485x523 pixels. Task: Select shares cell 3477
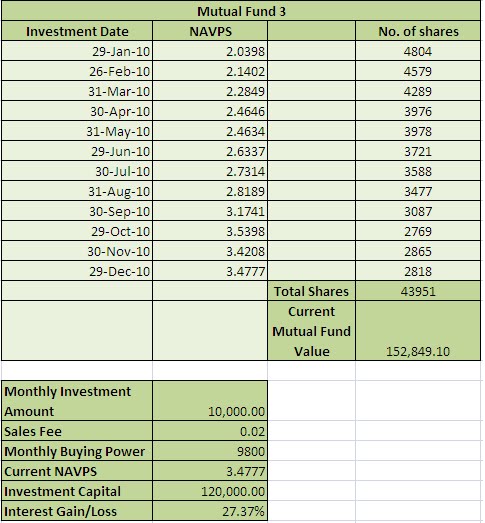coord(418,191)
